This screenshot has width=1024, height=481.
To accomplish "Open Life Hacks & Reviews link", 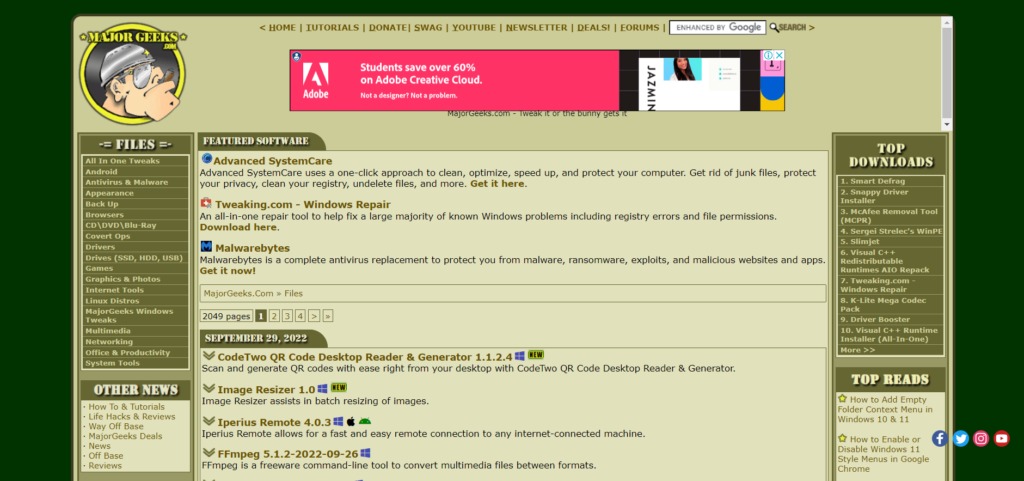I will (132, 416).
